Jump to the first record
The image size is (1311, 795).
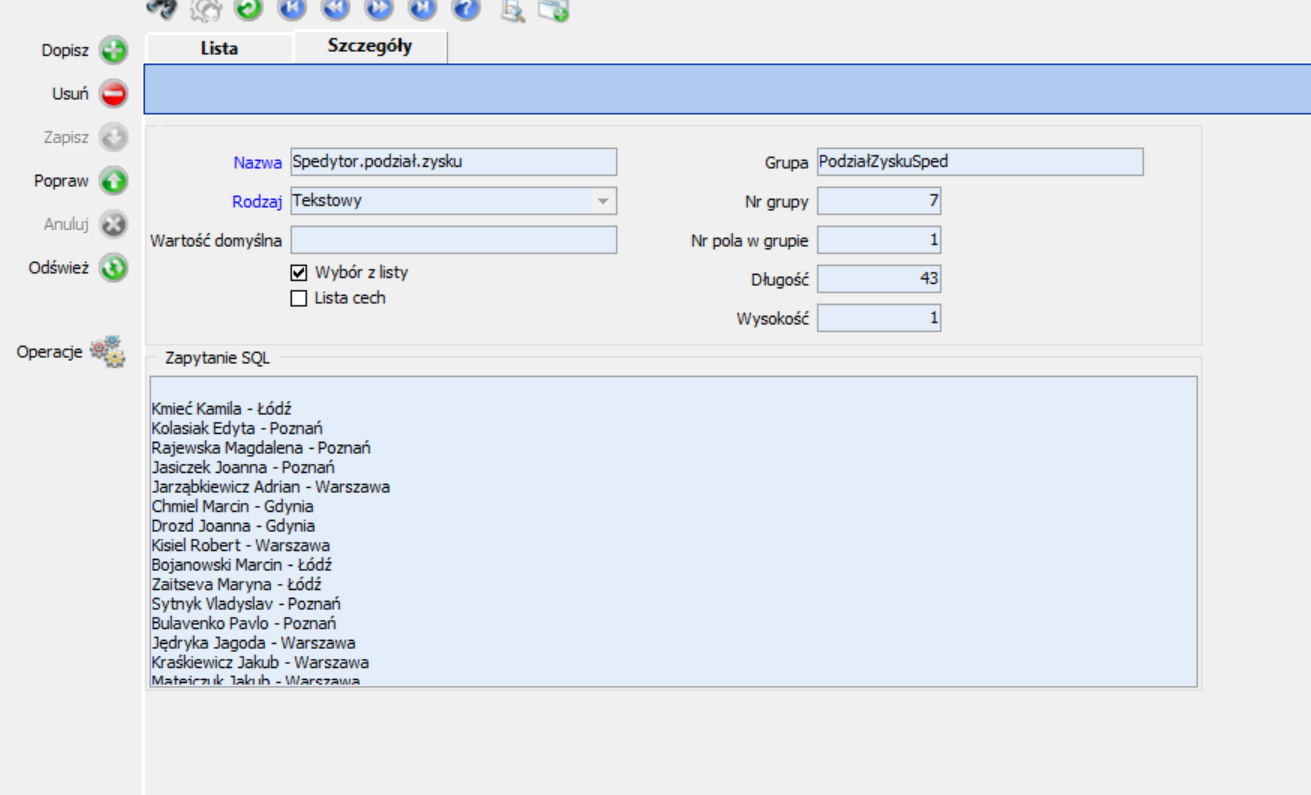[x=292, y=9]
